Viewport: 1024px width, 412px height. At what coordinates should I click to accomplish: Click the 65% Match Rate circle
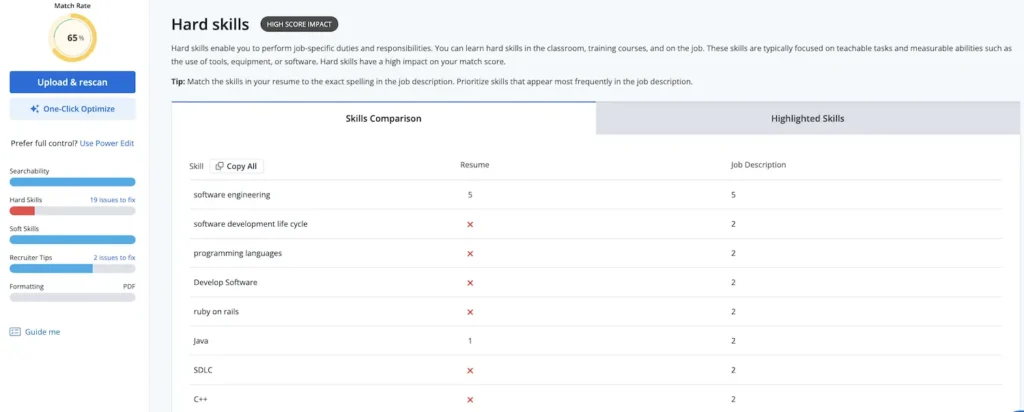(x=72, y=38)
